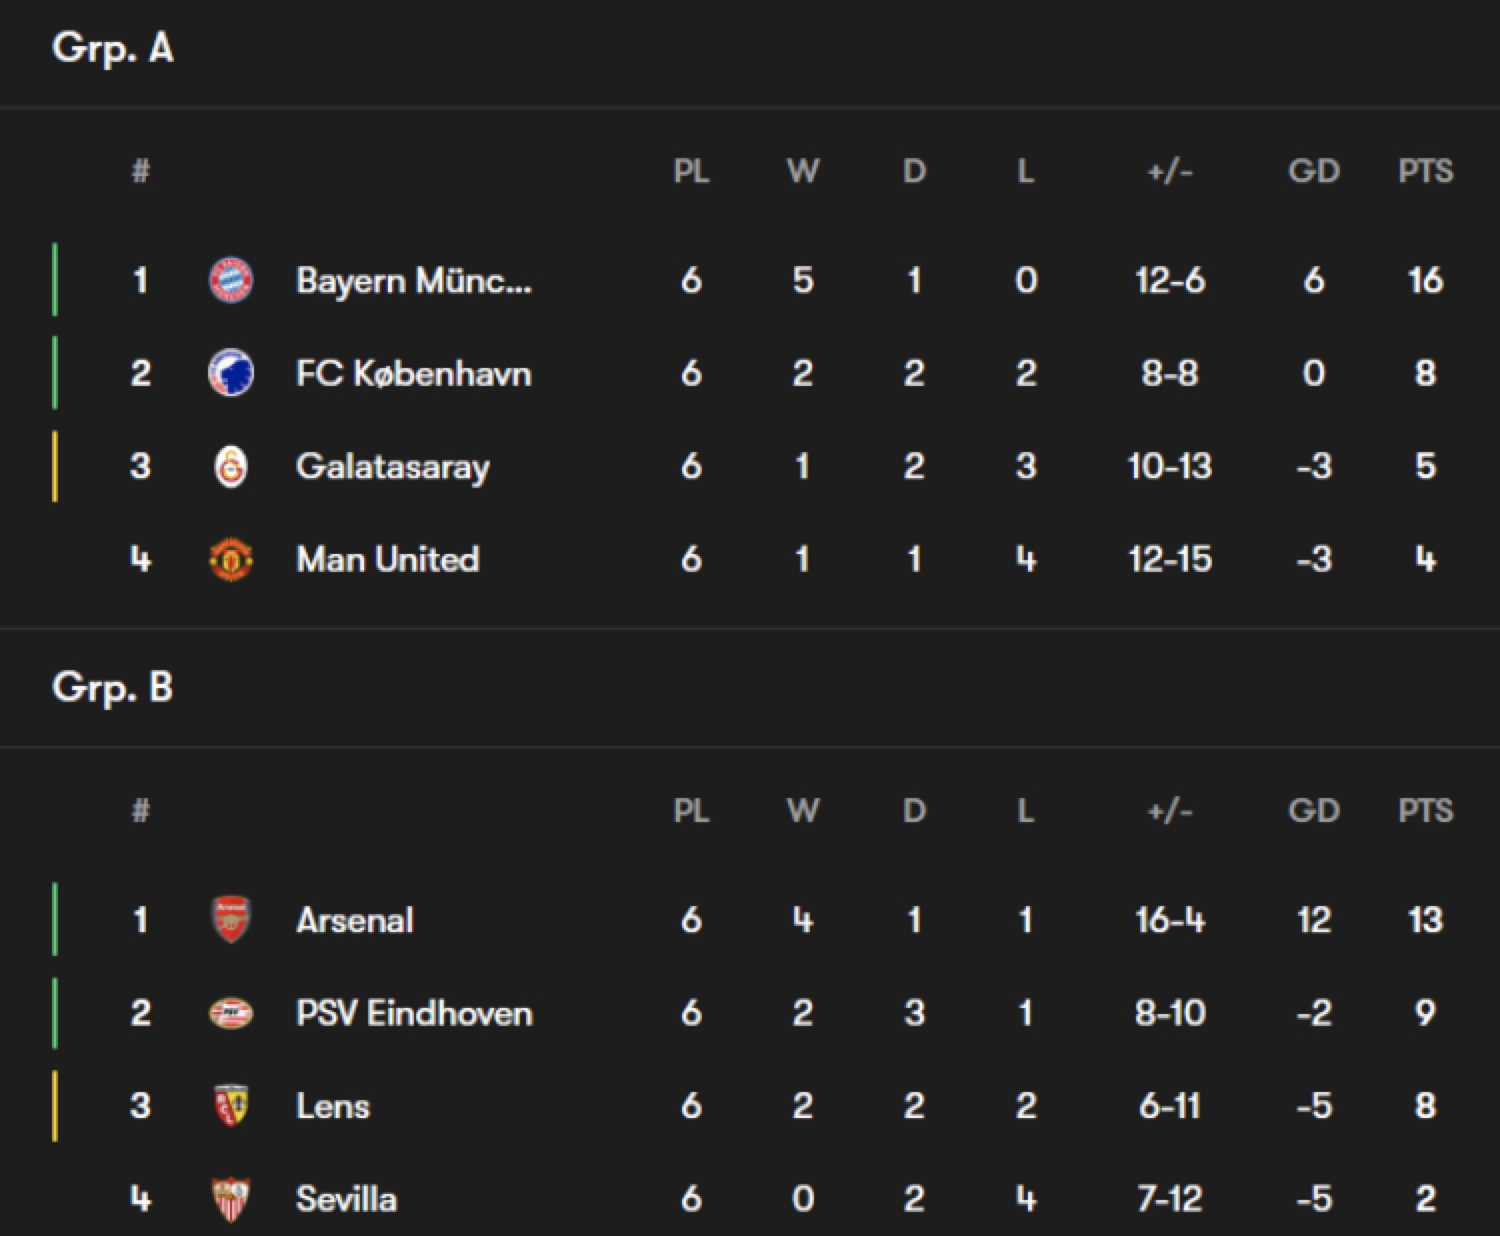Click the Galatasaray club crest
Screen dimensions: 1500x1236
231,466
